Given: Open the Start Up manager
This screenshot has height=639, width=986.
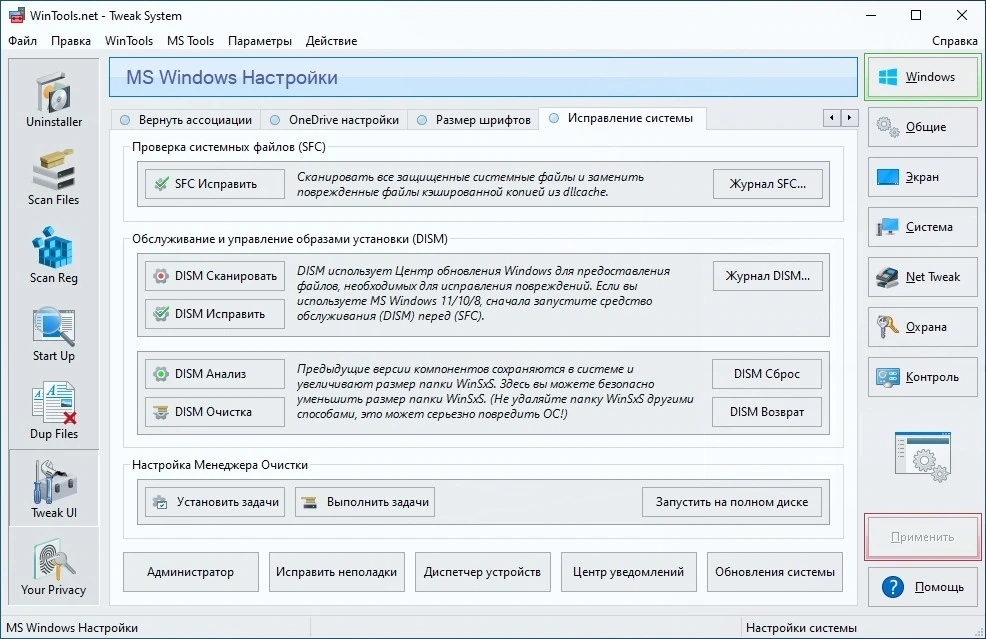Looking at the screenshot, I should tap(54, 334).
